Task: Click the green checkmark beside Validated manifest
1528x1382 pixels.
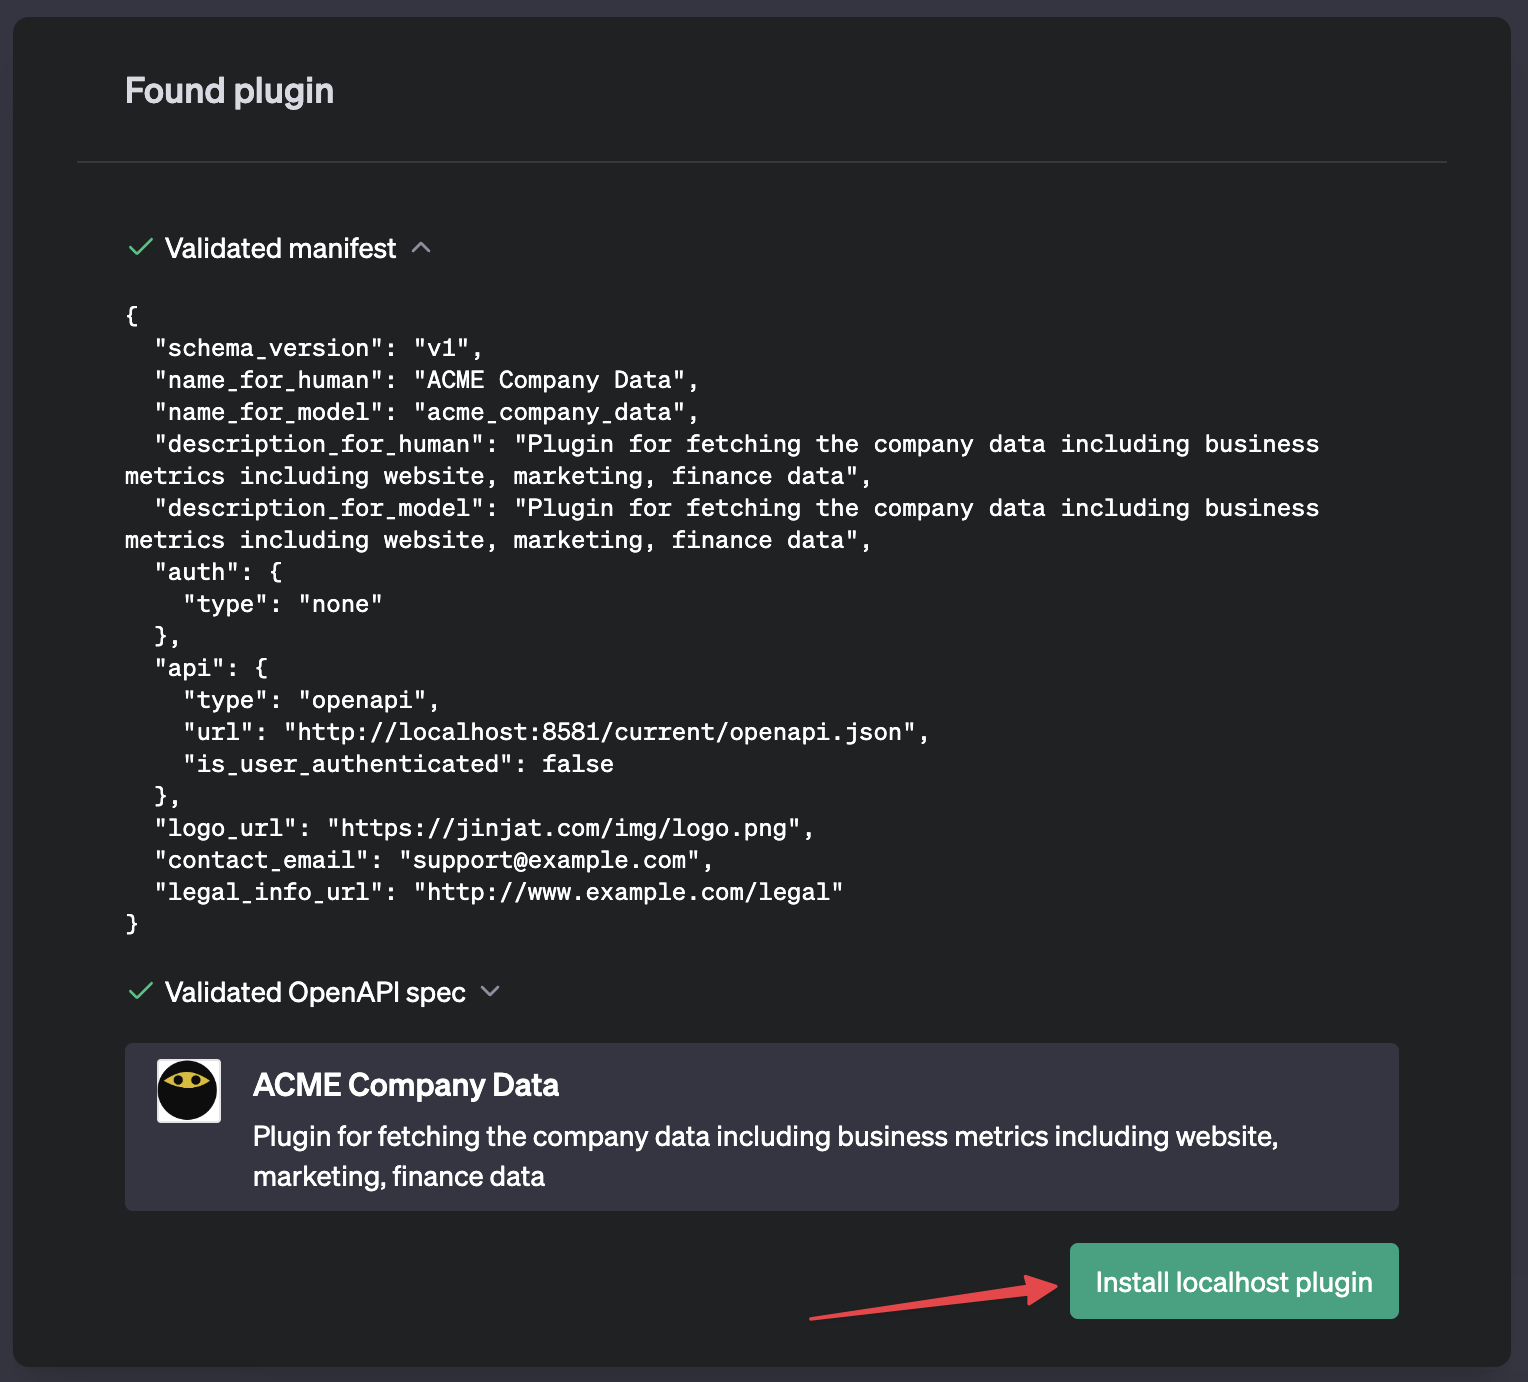Action: [139, 247]
